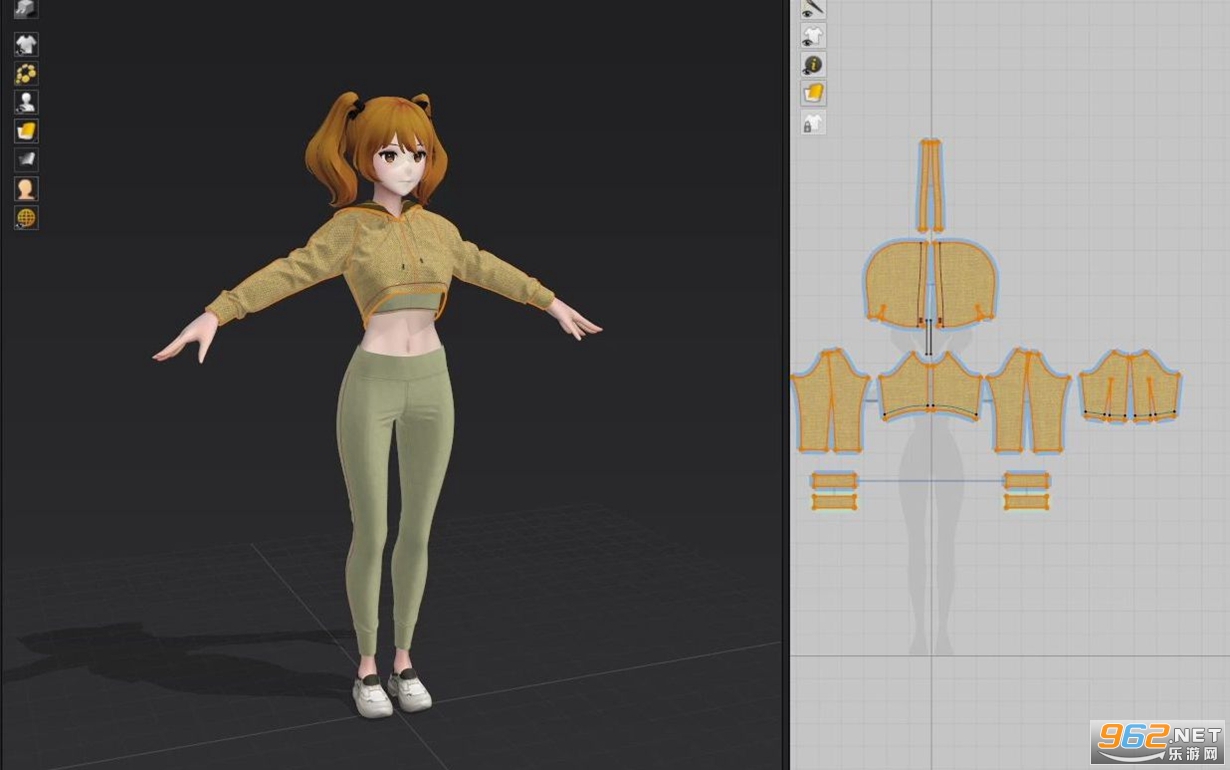Select the left hood pattern piece
This screenshot has width=1230, height=770.
896,284
